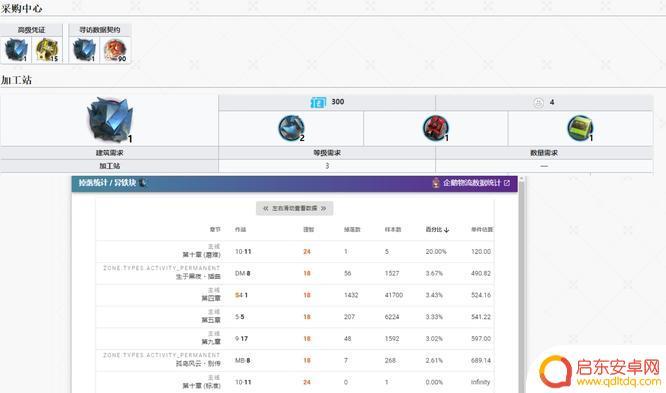The width and height of the screenshot is (666, 393).
Task: Click the 掉落数 column header
Action: coord(352,229)
